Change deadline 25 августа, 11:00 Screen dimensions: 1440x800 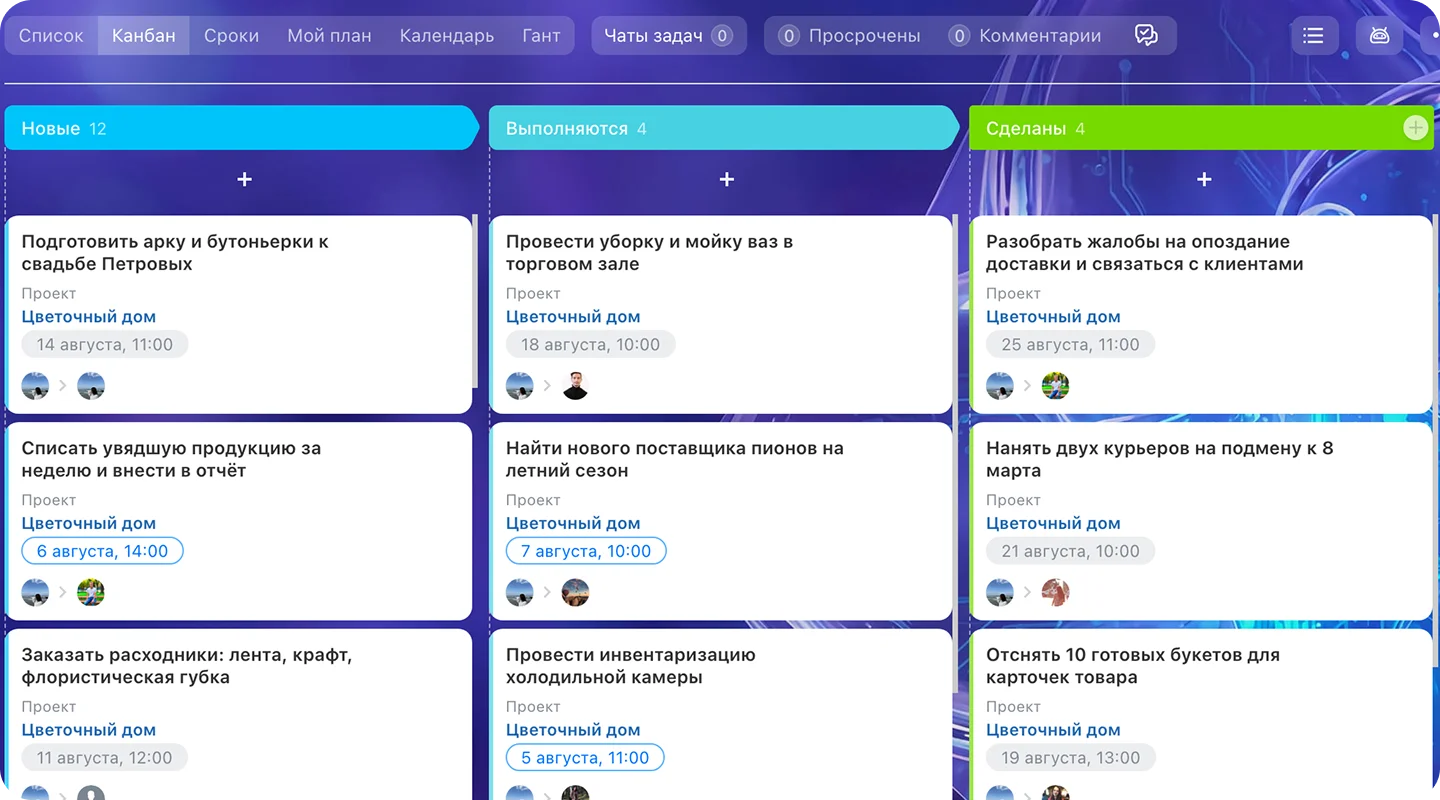(1070, 345)
